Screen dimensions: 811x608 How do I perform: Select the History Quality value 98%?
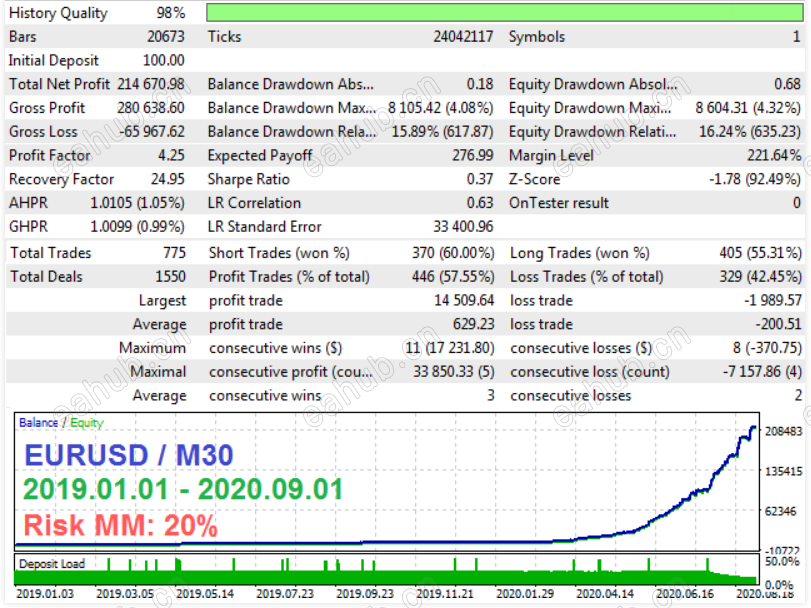click(x=171, y=13)
